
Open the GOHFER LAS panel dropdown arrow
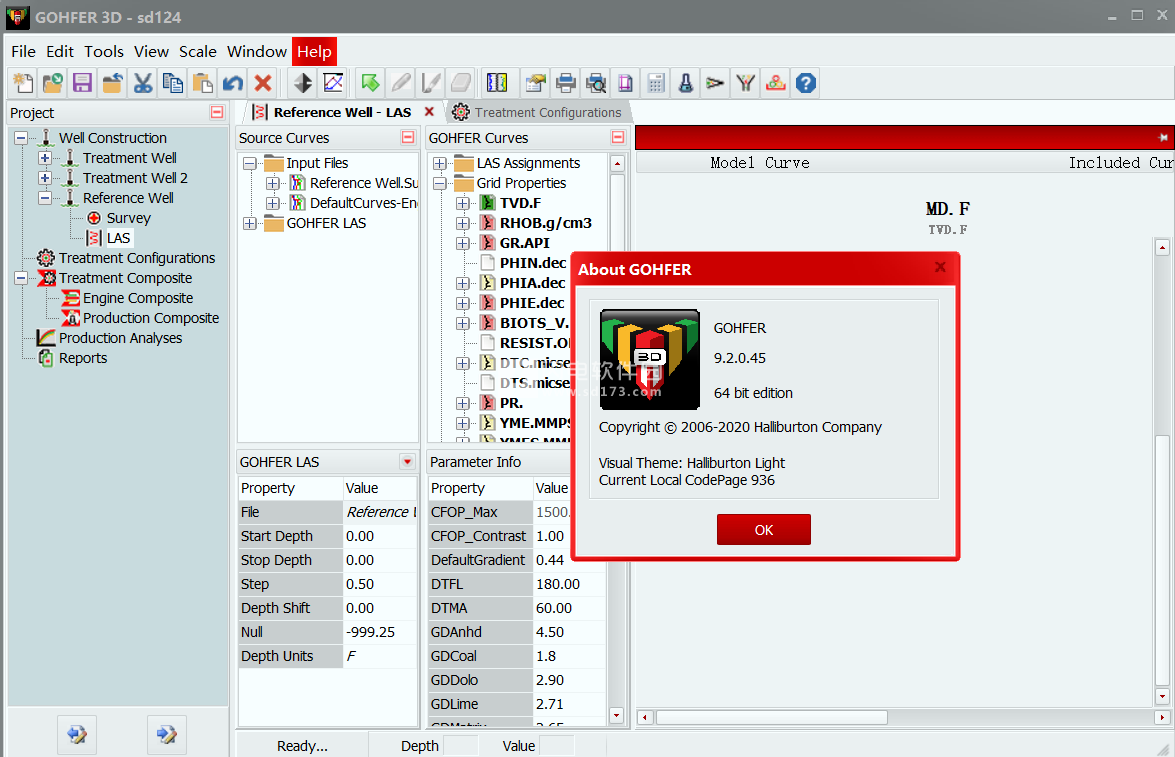pos(408,462)
